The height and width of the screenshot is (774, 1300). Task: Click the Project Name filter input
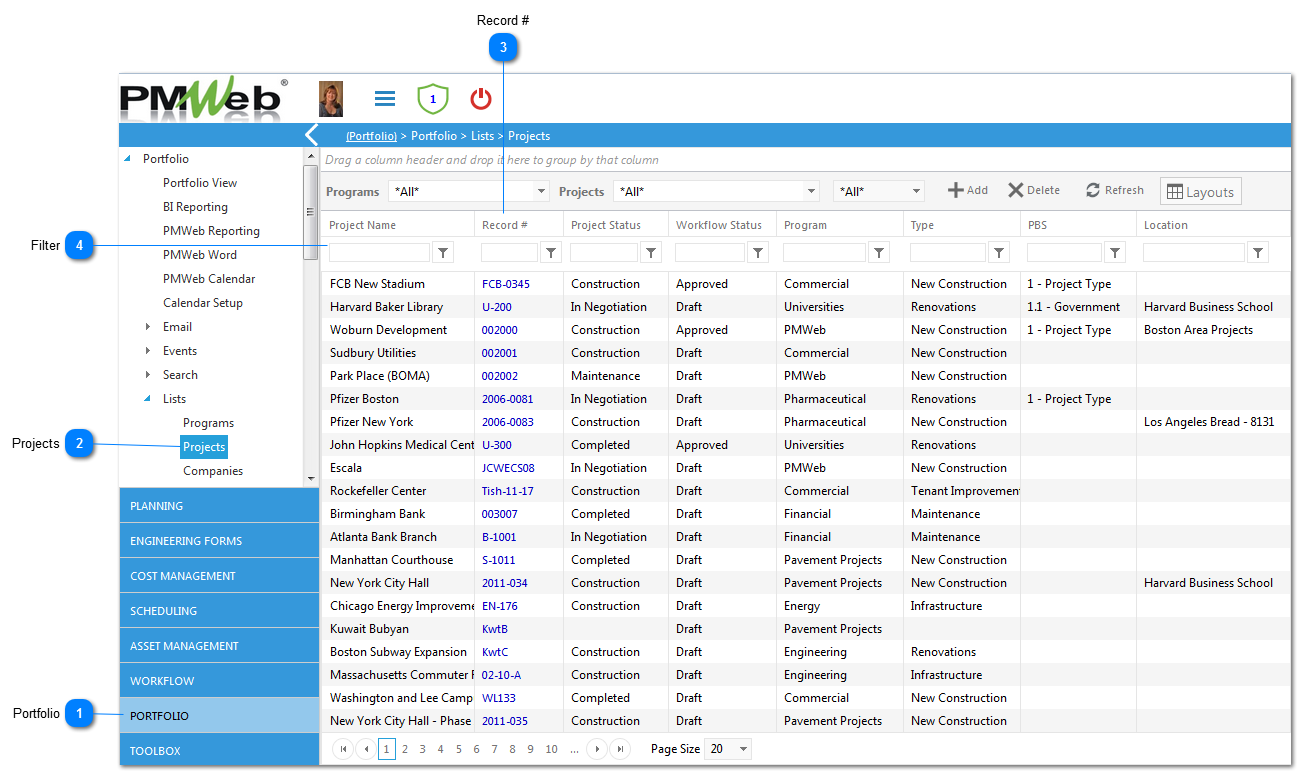pyautogui.click(x=380, y=253)
